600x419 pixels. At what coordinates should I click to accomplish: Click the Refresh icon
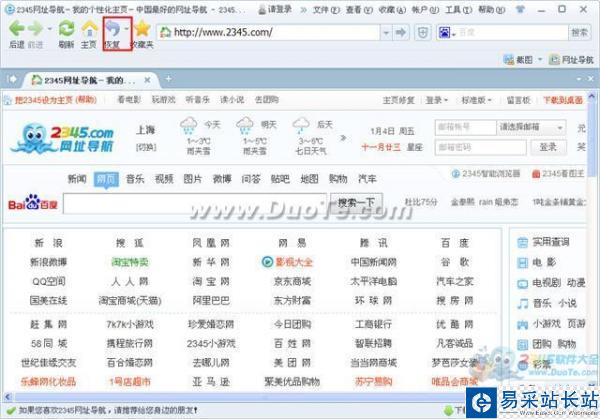click(x=66, y=28)
